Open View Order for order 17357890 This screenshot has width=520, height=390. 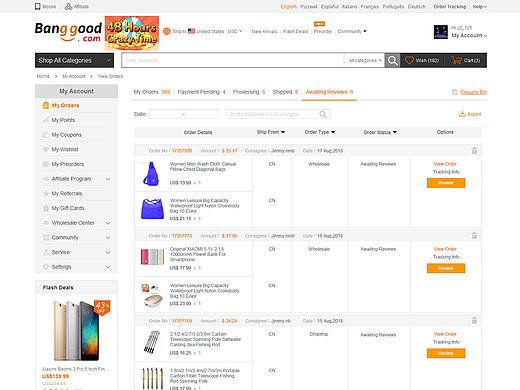click(x=445, y=164)
